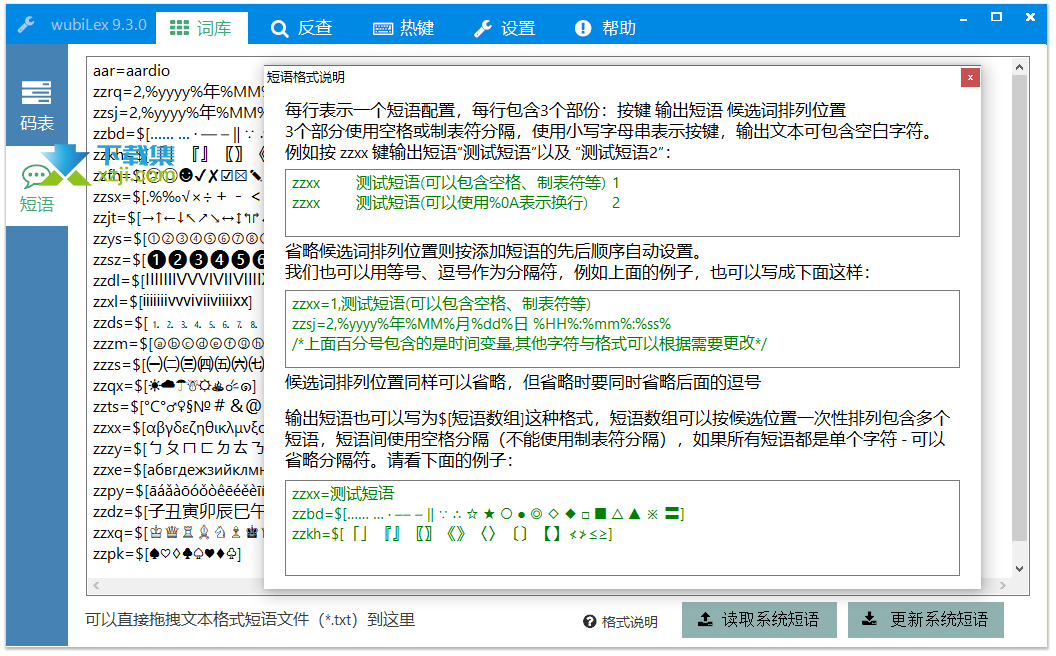Click the zzrq date phrase line
The width and height of the screenshot is (1056, 656).
178,92
